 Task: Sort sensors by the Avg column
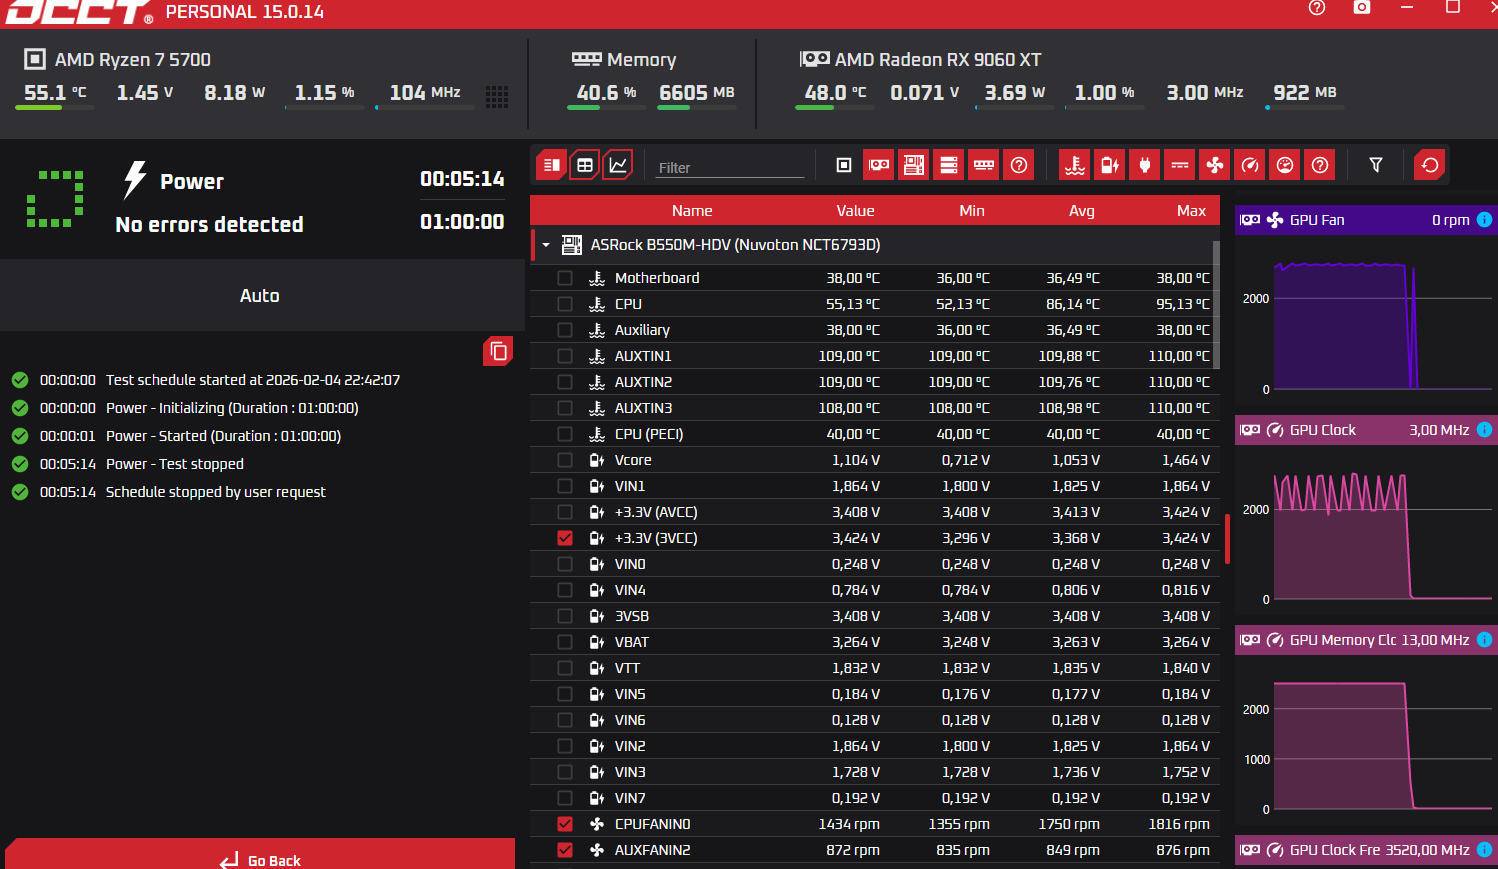[1082, 211]
